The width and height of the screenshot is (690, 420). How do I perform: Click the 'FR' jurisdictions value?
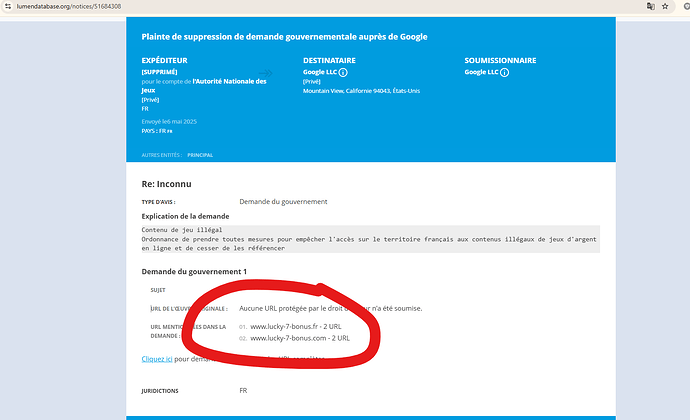point(243,391)
